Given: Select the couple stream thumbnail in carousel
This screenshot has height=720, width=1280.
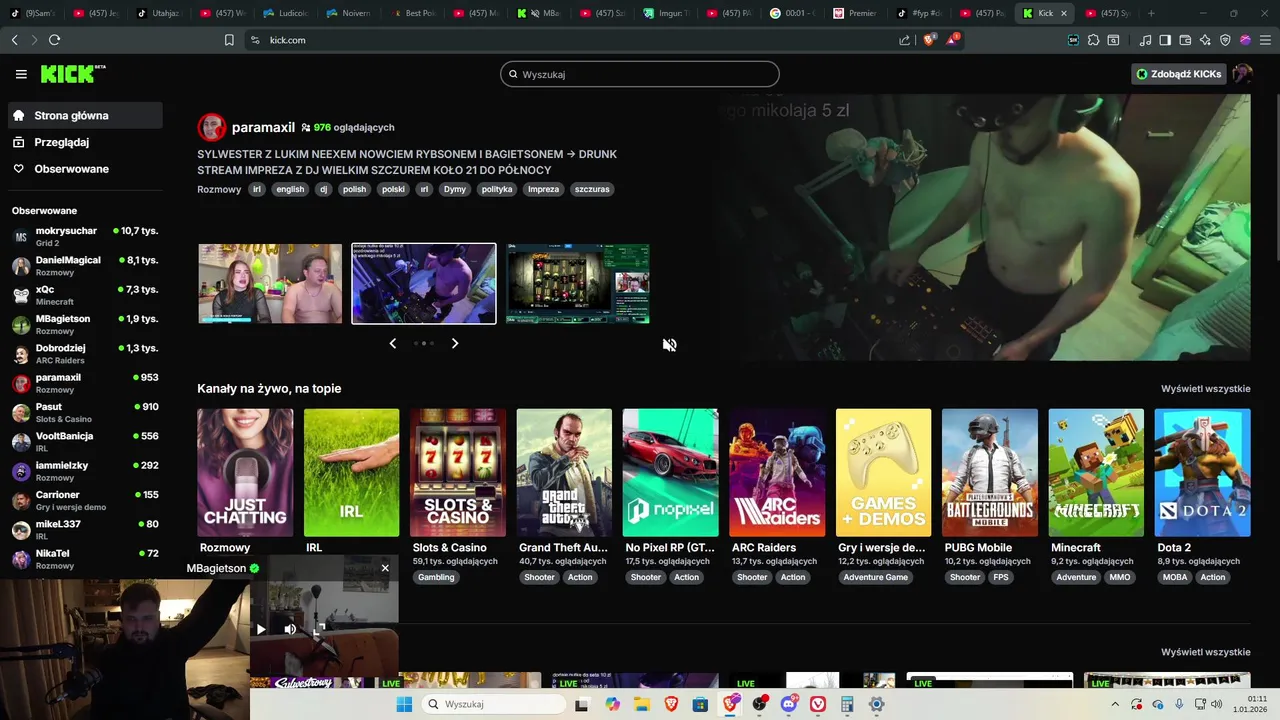Looking at the screenshot, I should point(270,283).
